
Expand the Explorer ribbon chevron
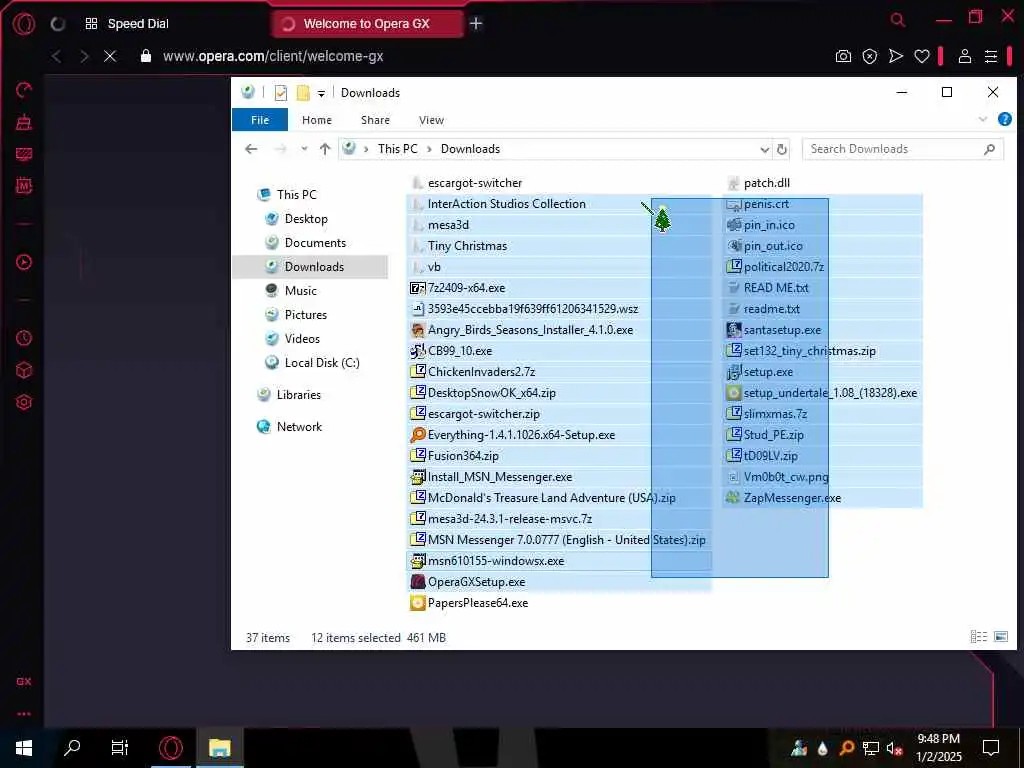point(983,119)
